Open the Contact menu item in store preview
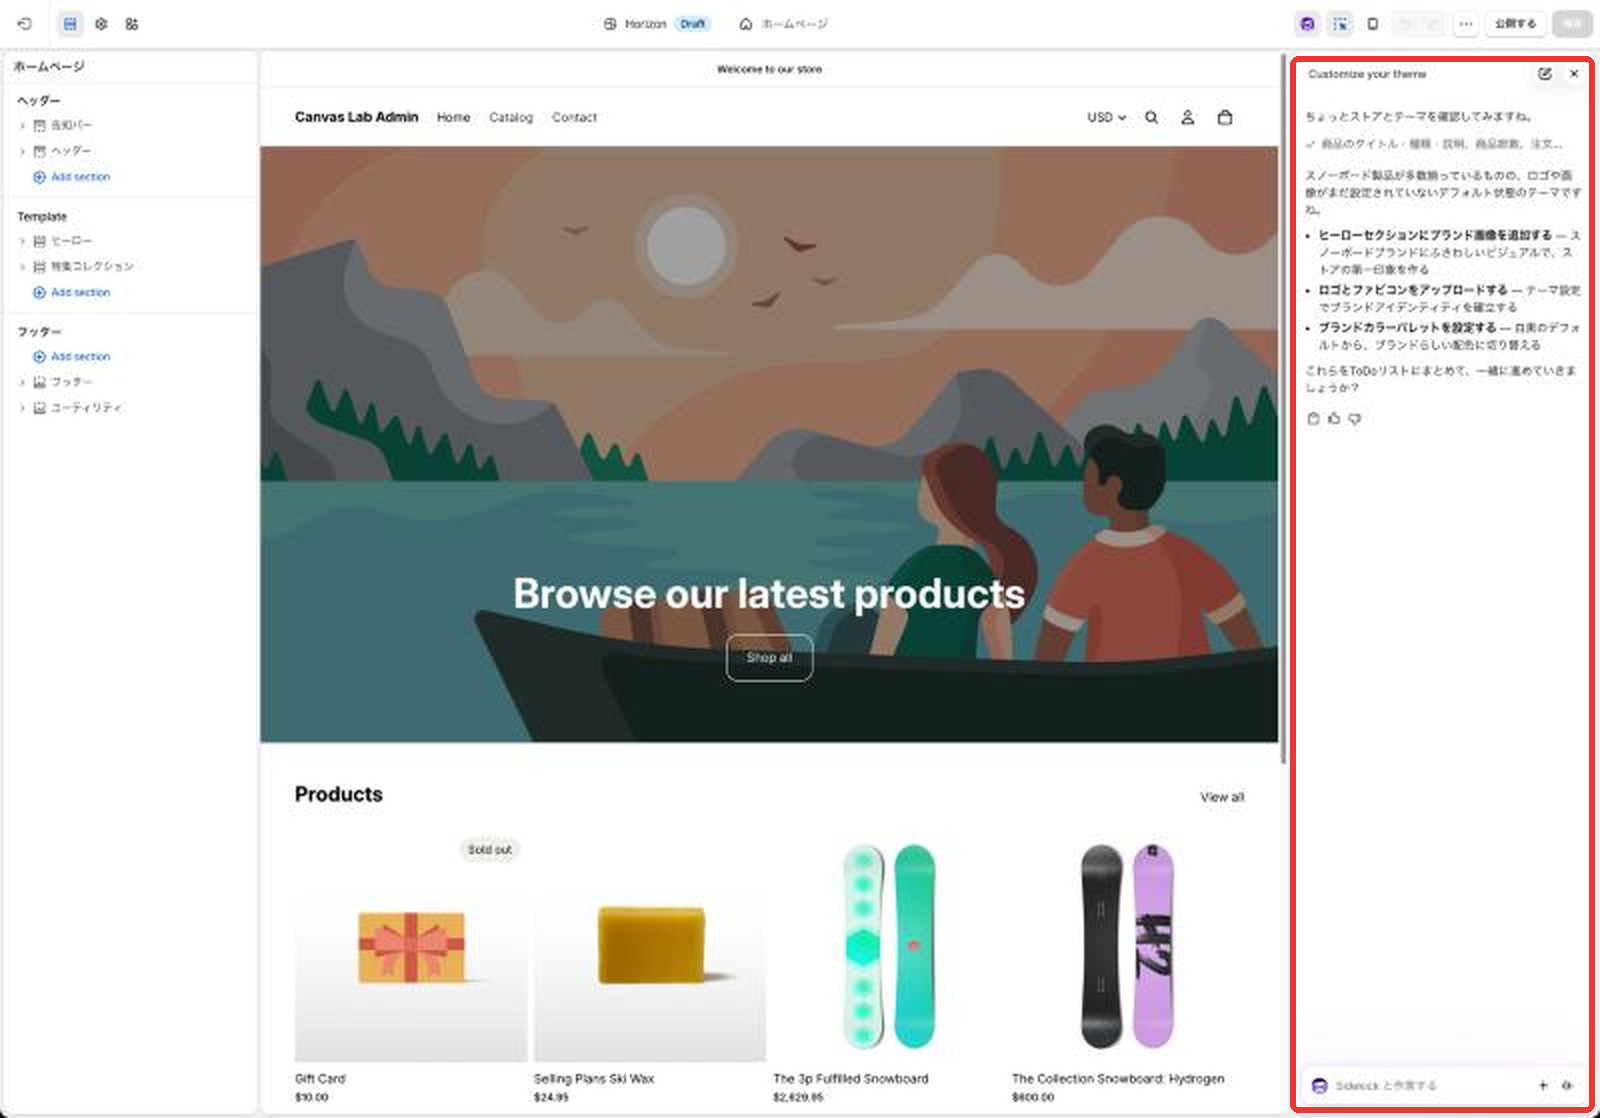This screenshot has width=1600, height=1118. pos(574,118)
